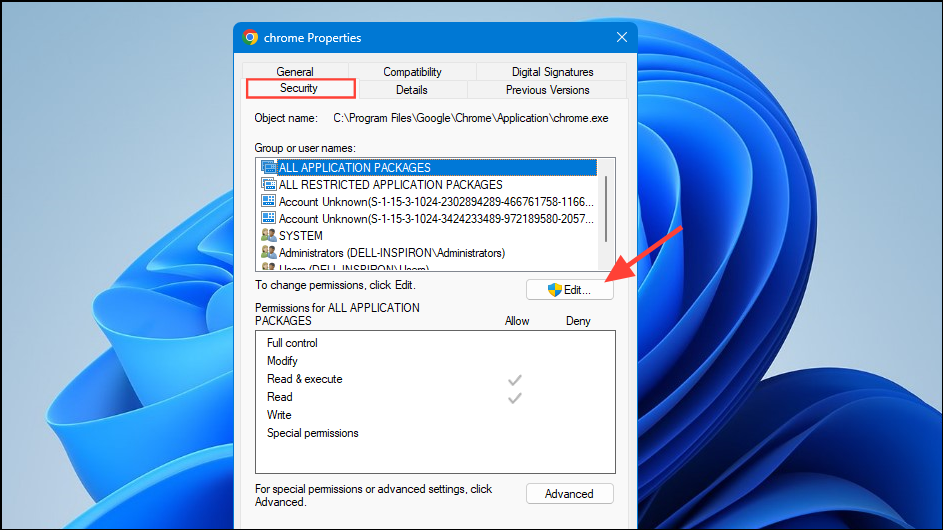Click the Administrators user group icon
Image resolution: width=943 pixels, height=530 pixels.
268,252
